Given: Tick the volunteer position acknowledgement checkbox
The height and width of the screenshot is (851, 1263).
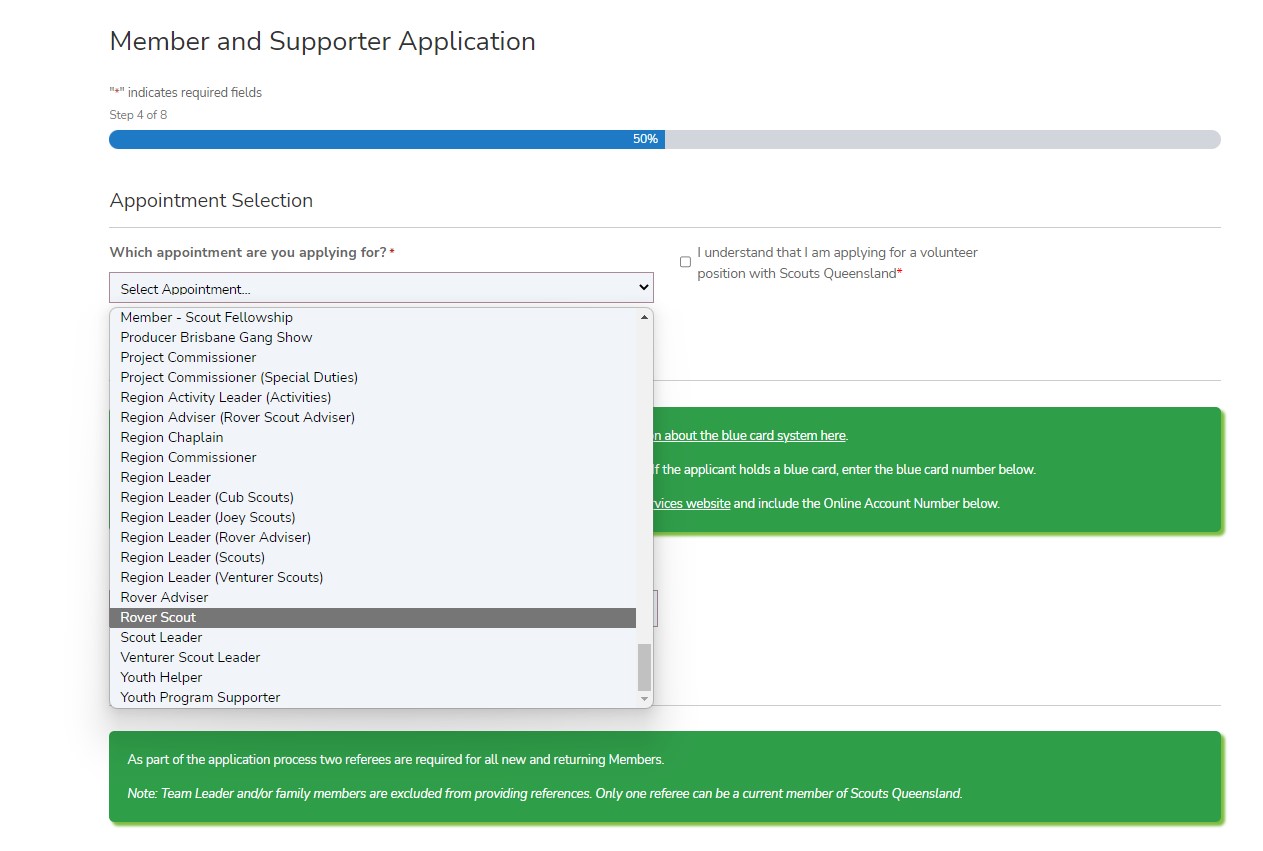Looking at the screenshot, I should [x=685, y=262].
